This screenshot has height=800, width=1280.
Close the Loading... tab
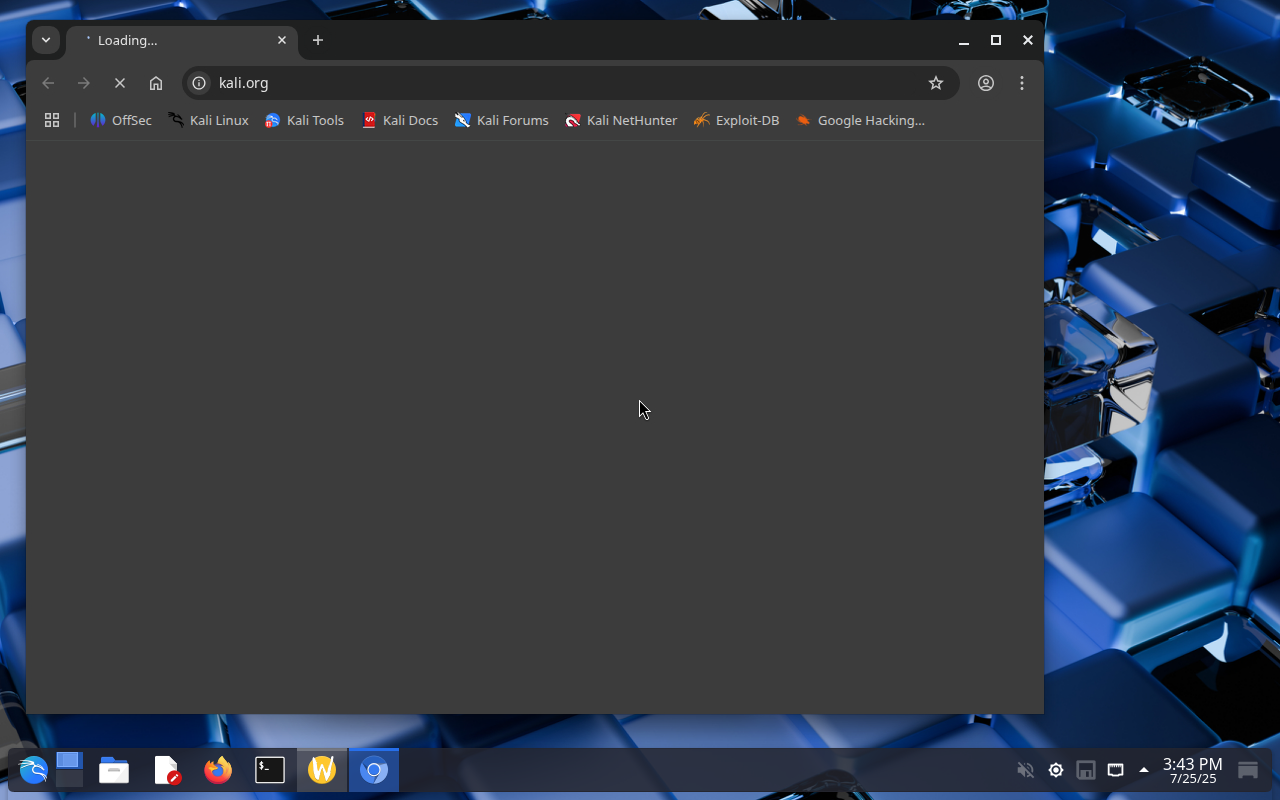pos(282,40)
